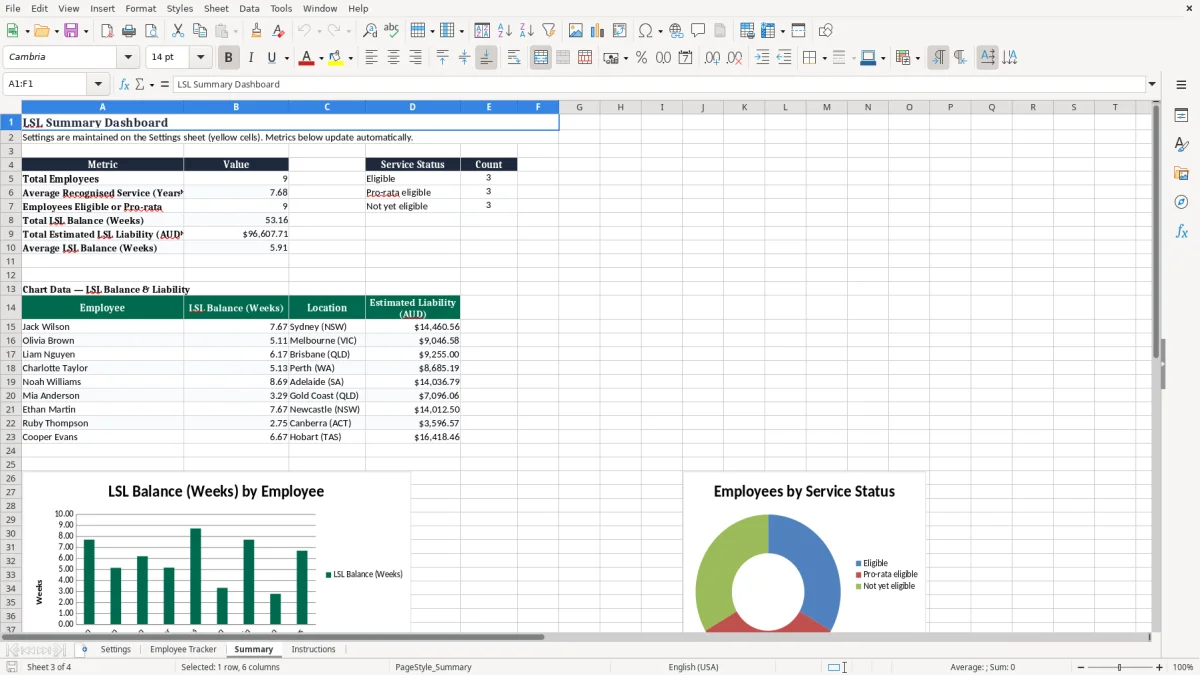The image size is (1200, 675).
Task: Switch to Employee Tracker sheet tab
Action: coord(183,649)
